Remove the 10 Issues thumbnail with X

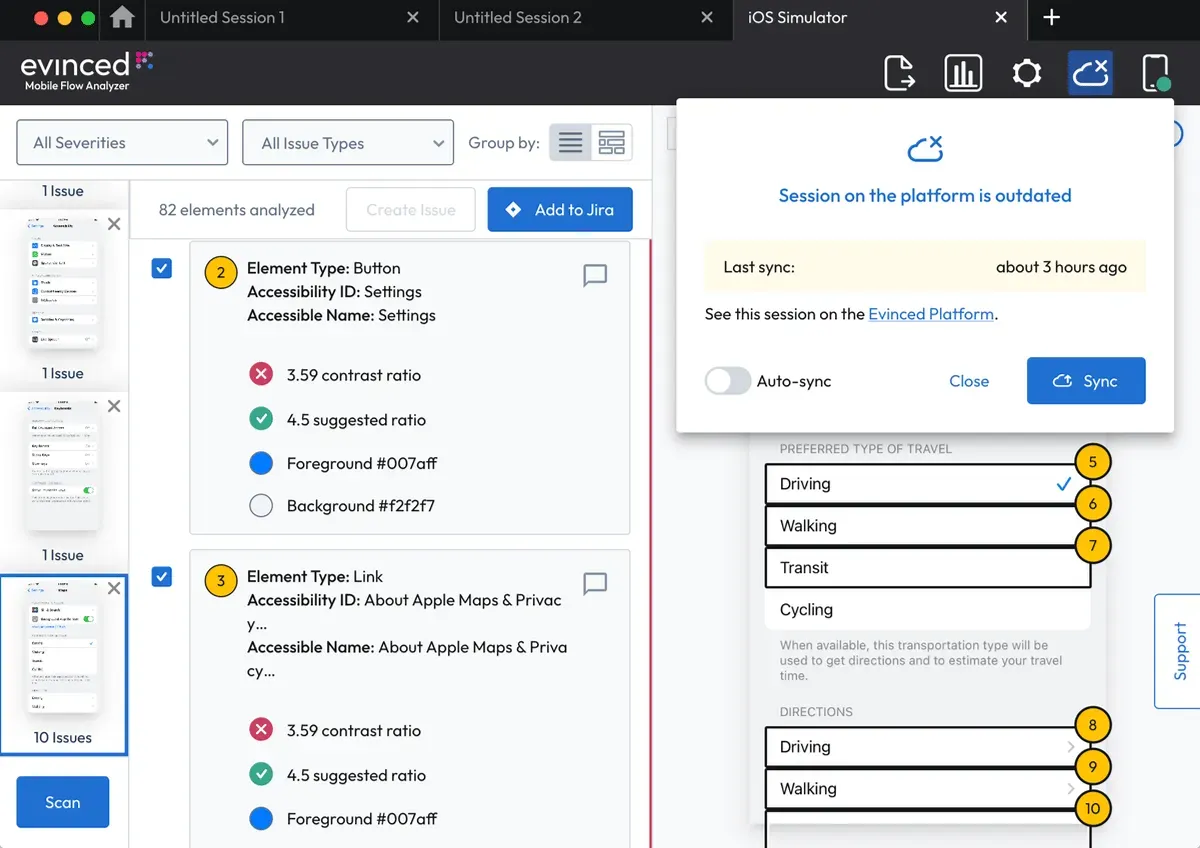click(114, 588)
